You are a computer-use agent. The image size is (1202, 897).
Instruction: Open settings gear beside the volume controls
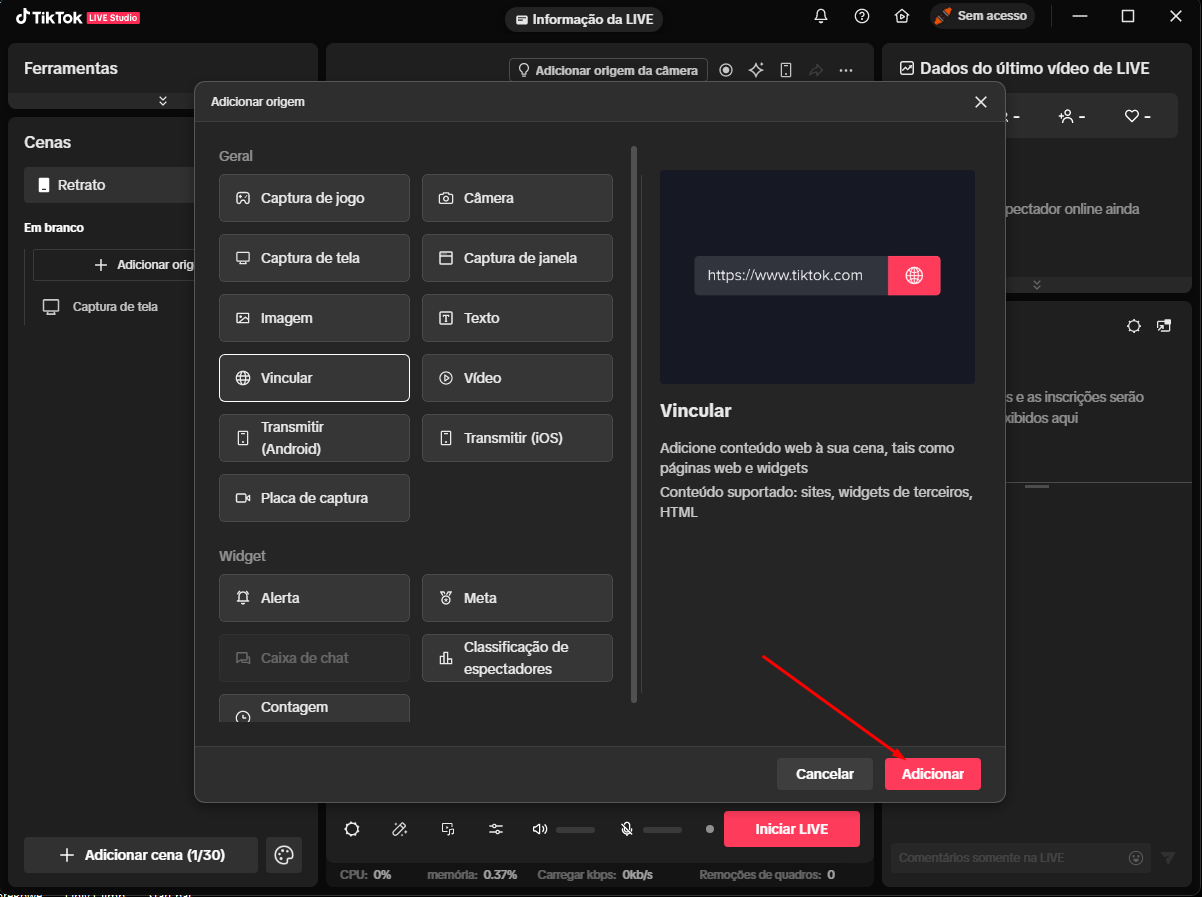click(352, 829)
